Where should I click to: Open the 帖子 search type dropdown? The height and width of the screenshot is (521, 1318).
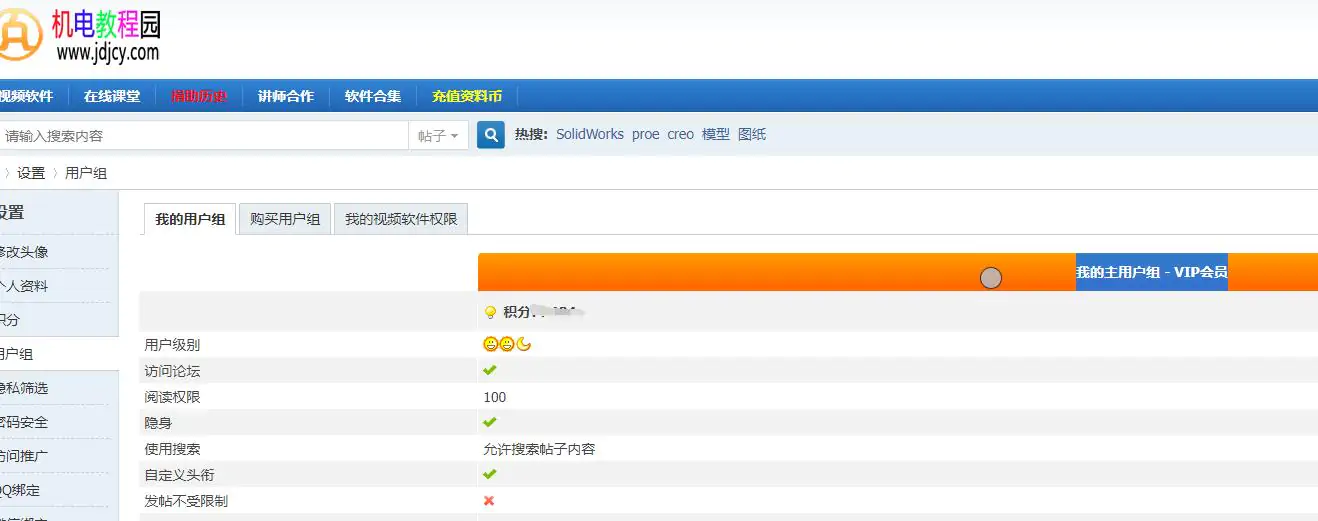[438, 135]
